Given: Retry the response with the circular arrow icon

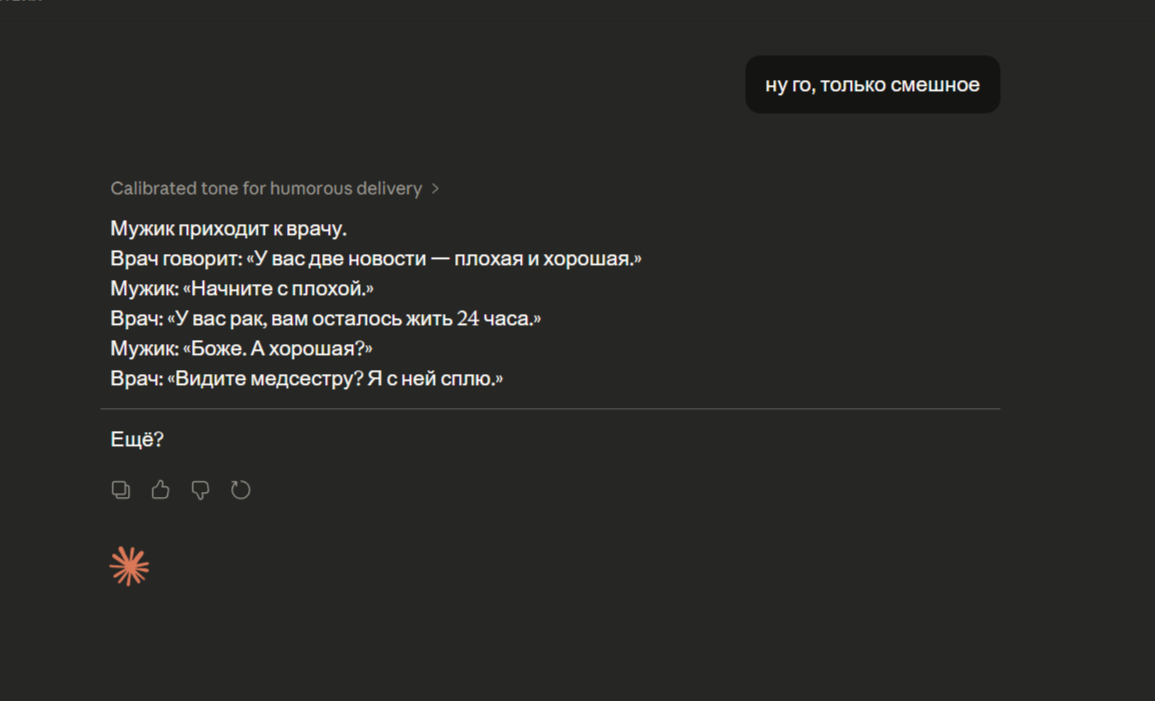Looking at the screenshot, I should 240,490.
